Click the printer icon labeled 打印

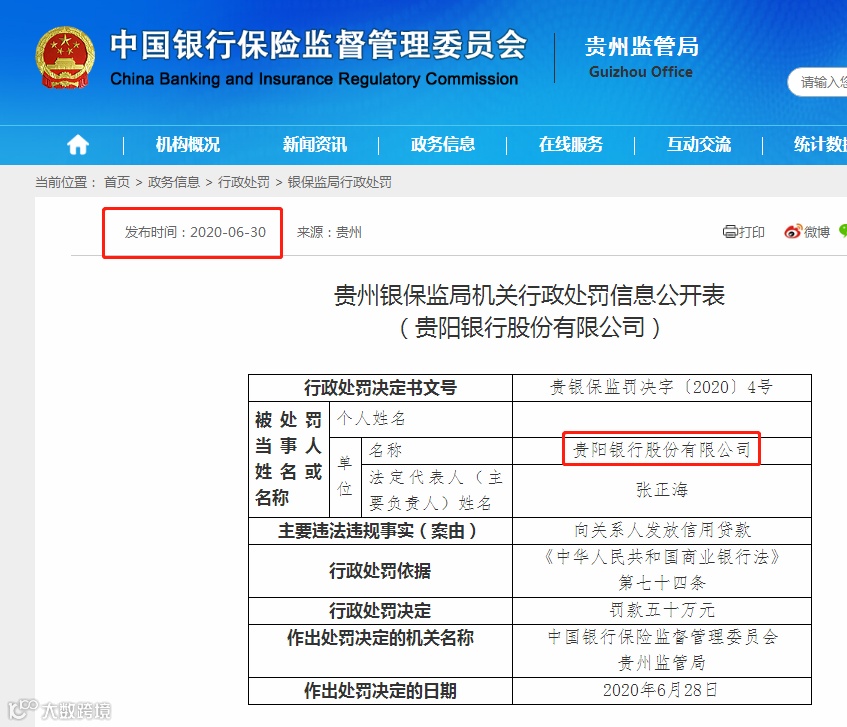click(730, 232)
